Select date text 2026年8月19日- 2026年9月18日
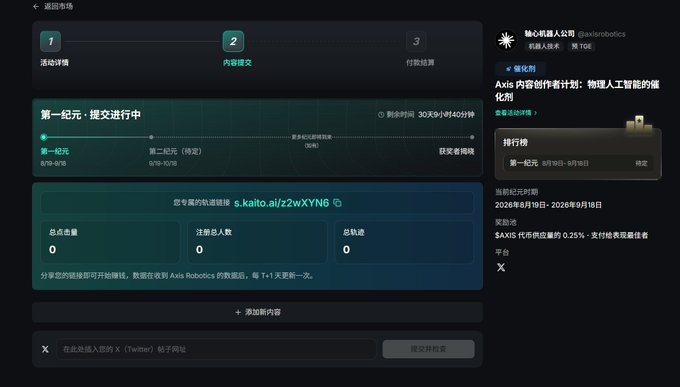This screenshot has width=680, height=387. [548, 205]
